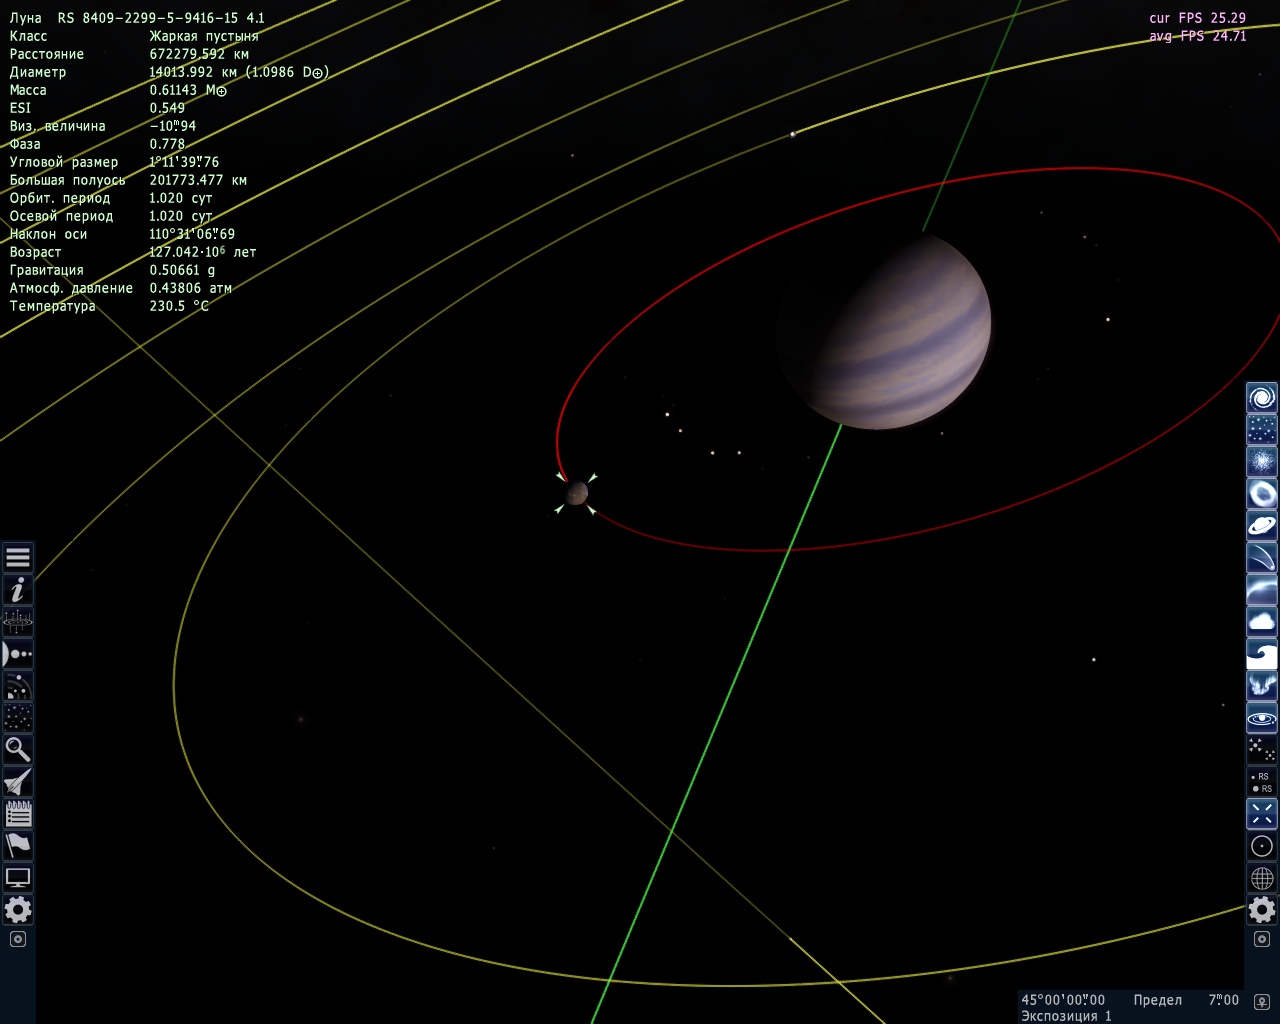This screenshot has height=1024, width=1280.
Task: Open the planetary system browser icon
Action: click(18, 653)
